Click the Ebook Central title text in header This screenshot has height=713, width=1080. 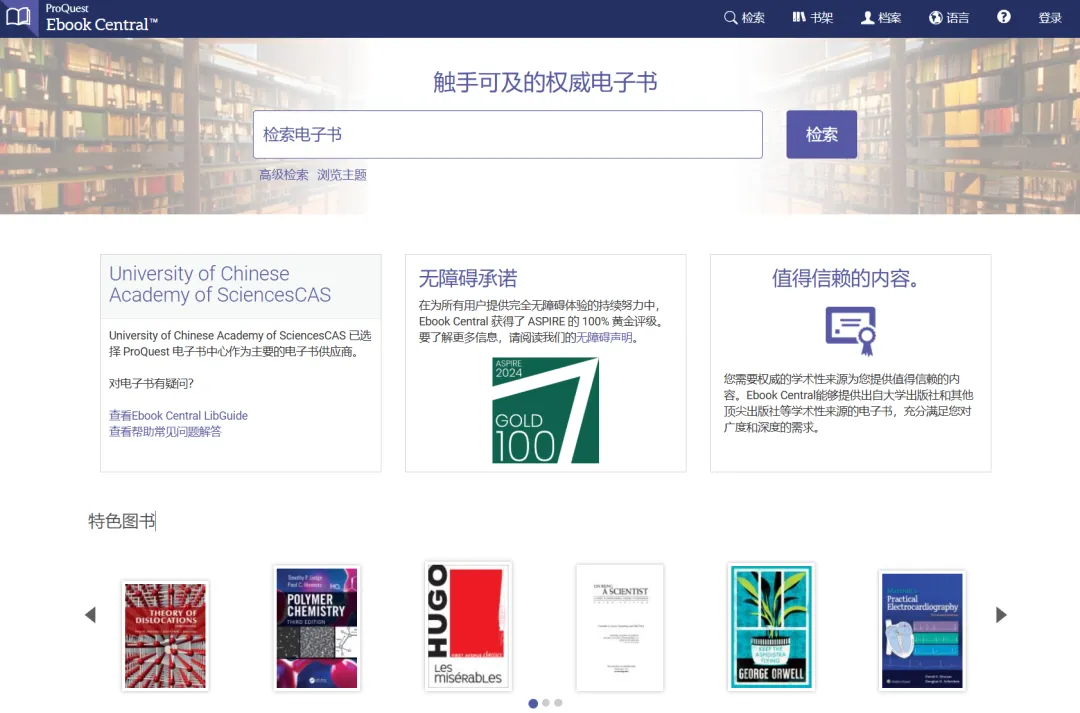[102, 25]
